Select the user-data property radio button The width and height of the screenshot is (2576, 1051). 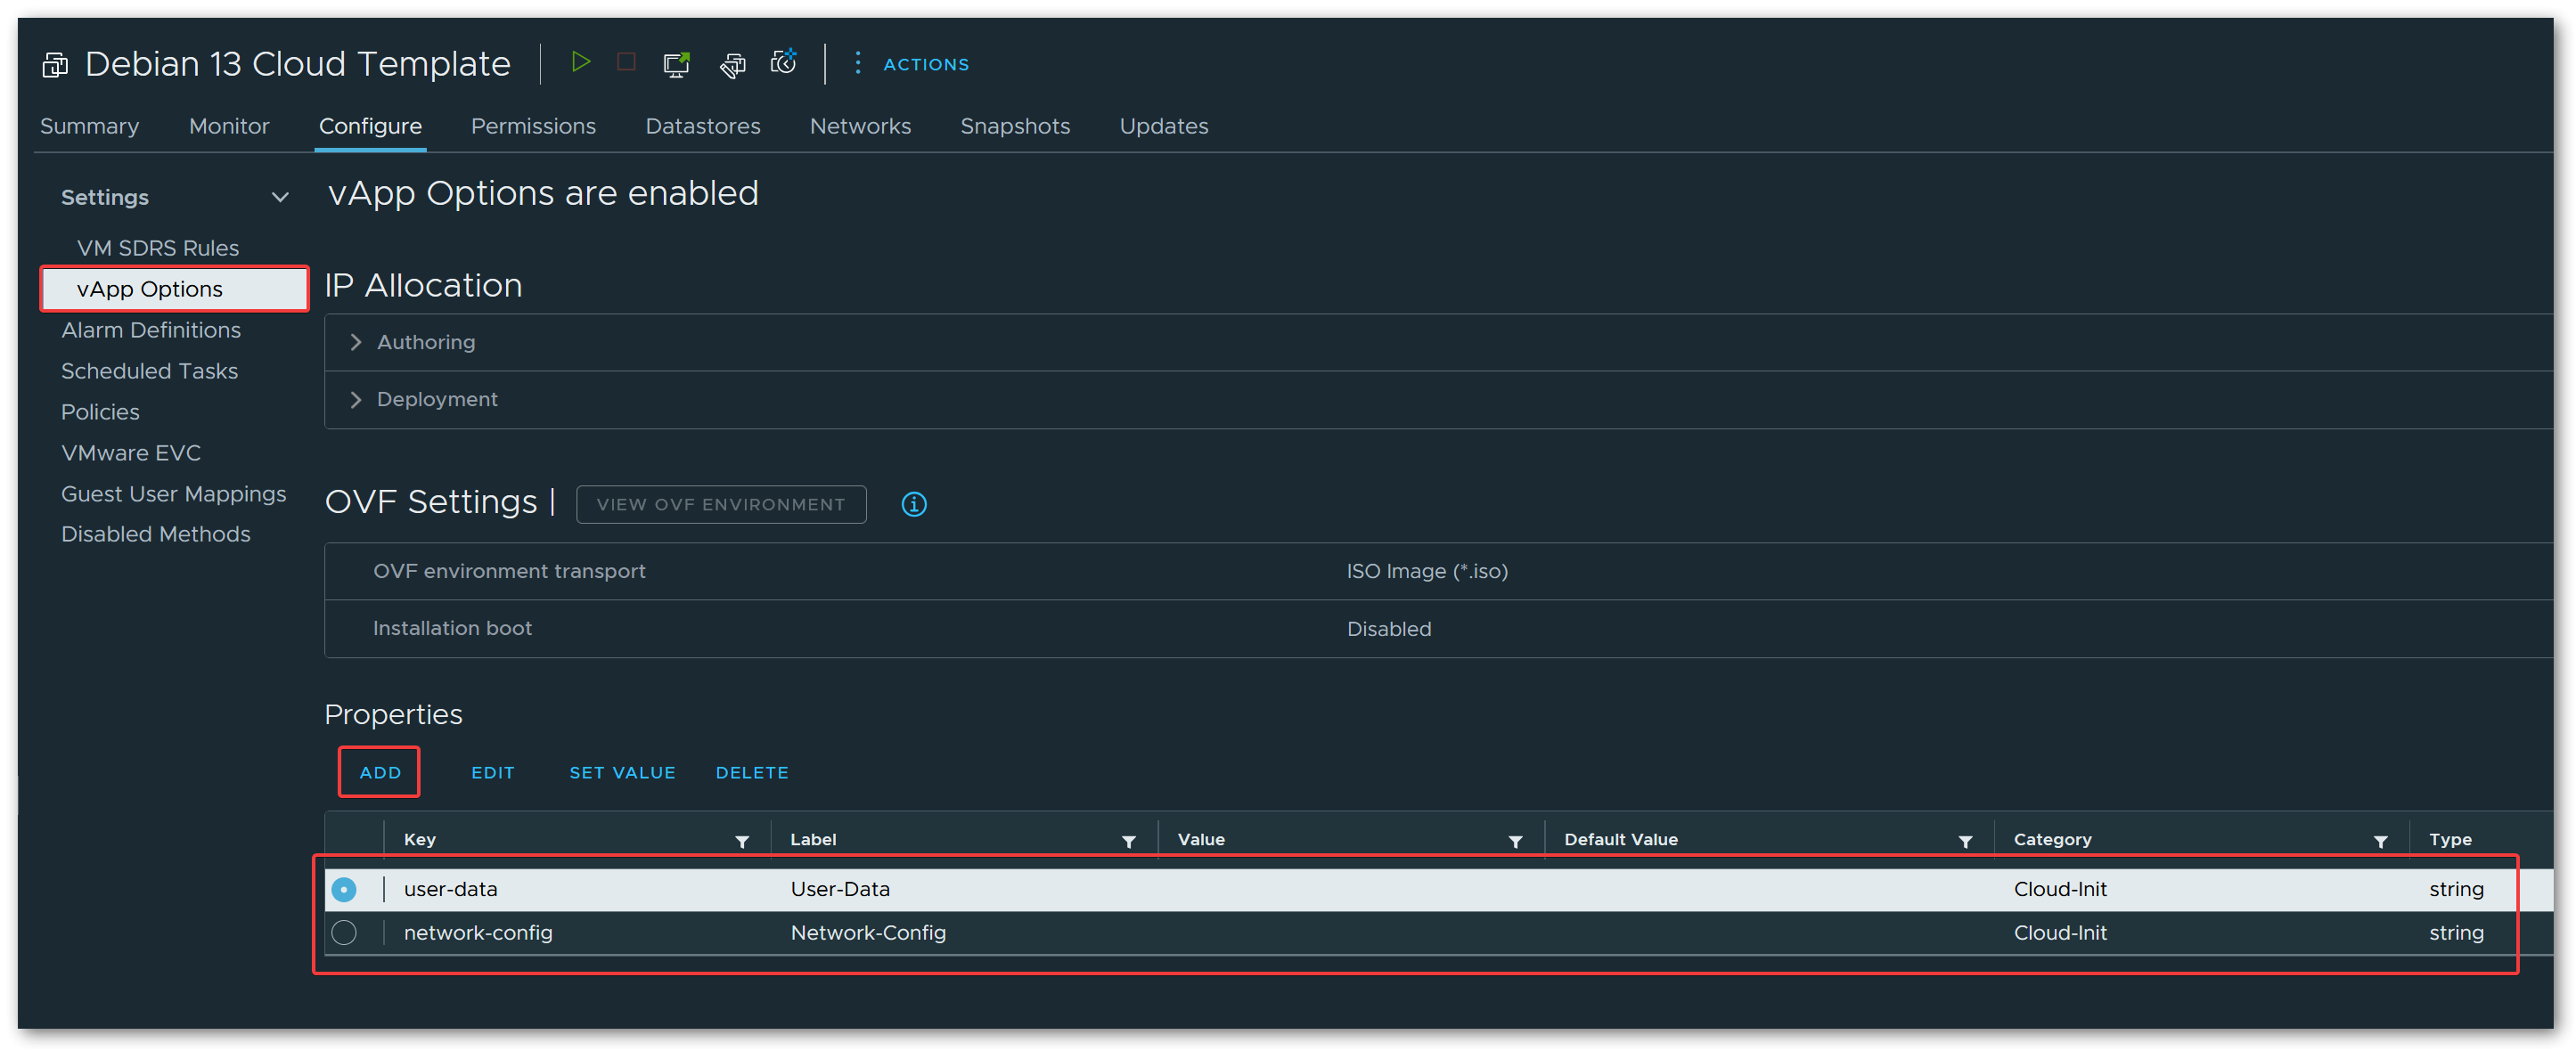[x=344, y=889]
